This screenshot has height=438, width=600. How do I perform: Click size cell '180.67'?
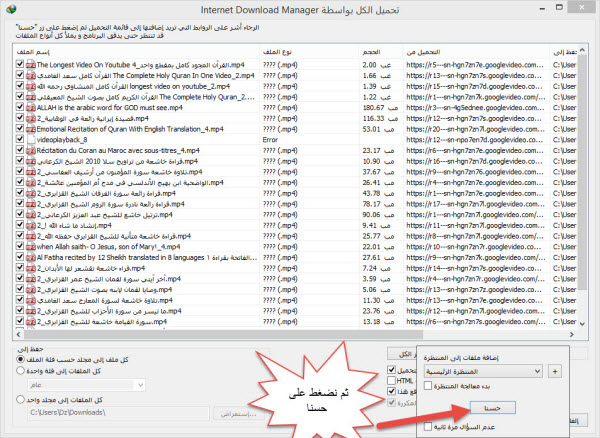[378, 107]
